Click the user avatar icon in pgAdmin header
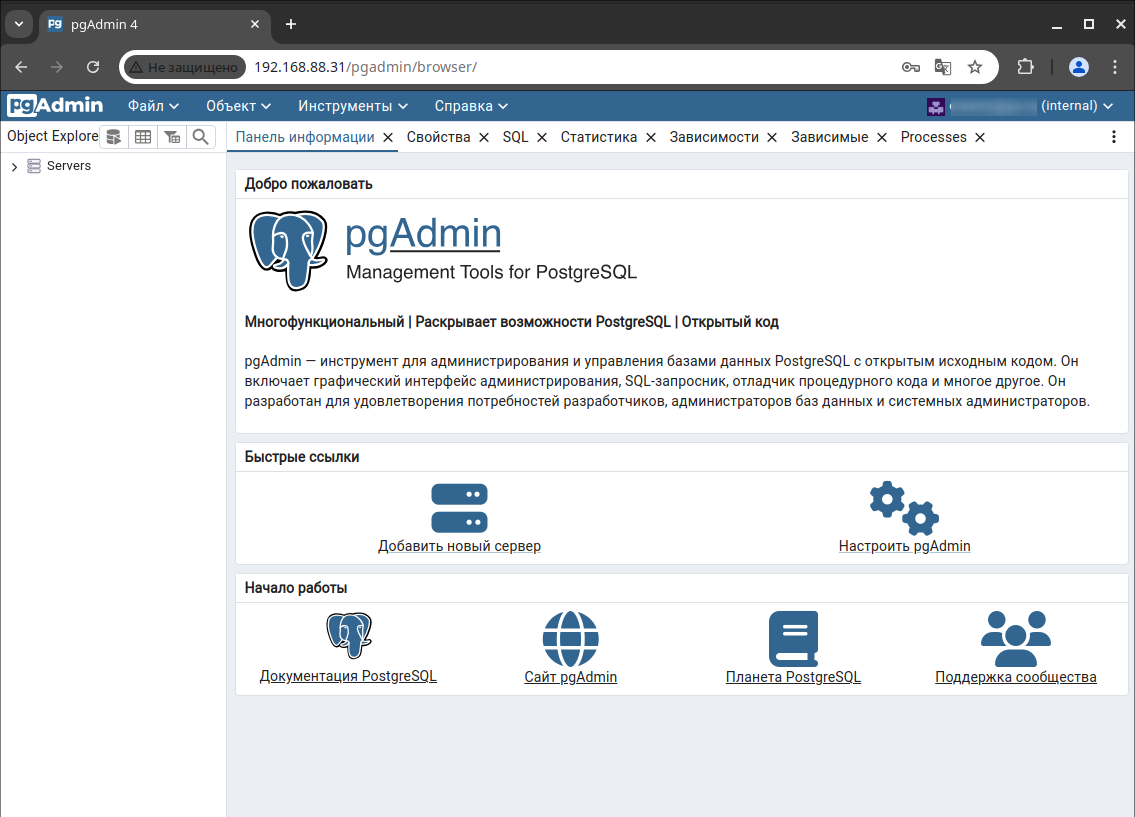This screenshot has width=1135, height=817. coord(936,106)
